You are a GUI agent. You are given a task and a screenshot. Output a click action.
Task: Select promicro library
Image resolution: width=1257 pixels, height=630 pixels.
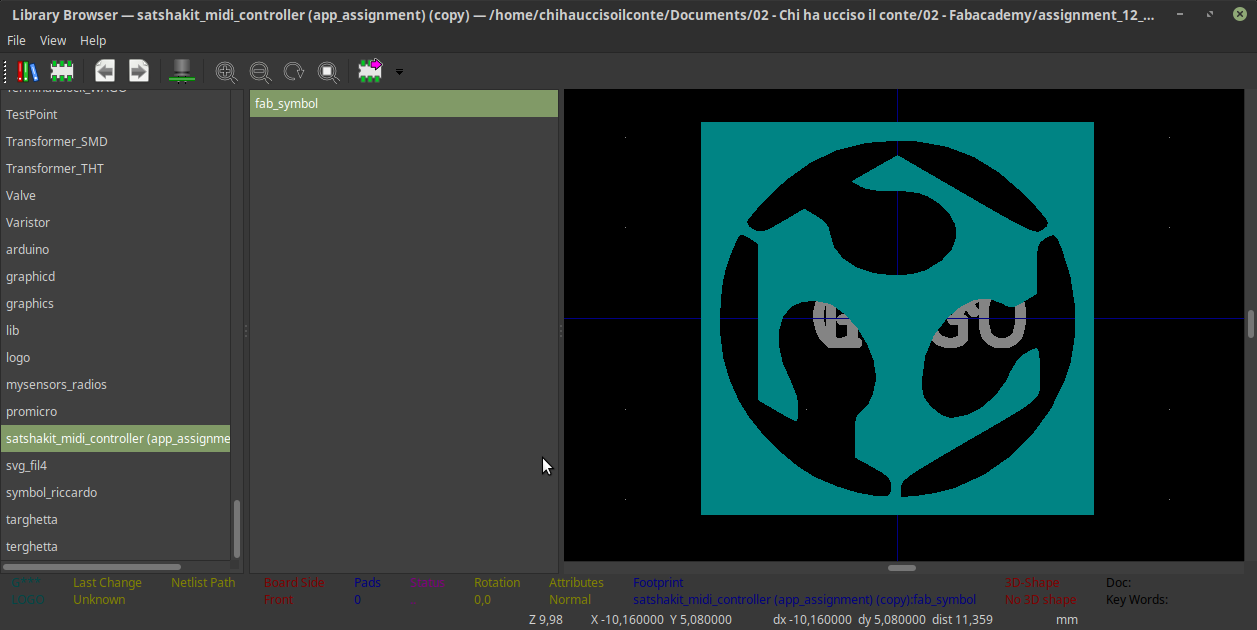click(x=115, y=412)
